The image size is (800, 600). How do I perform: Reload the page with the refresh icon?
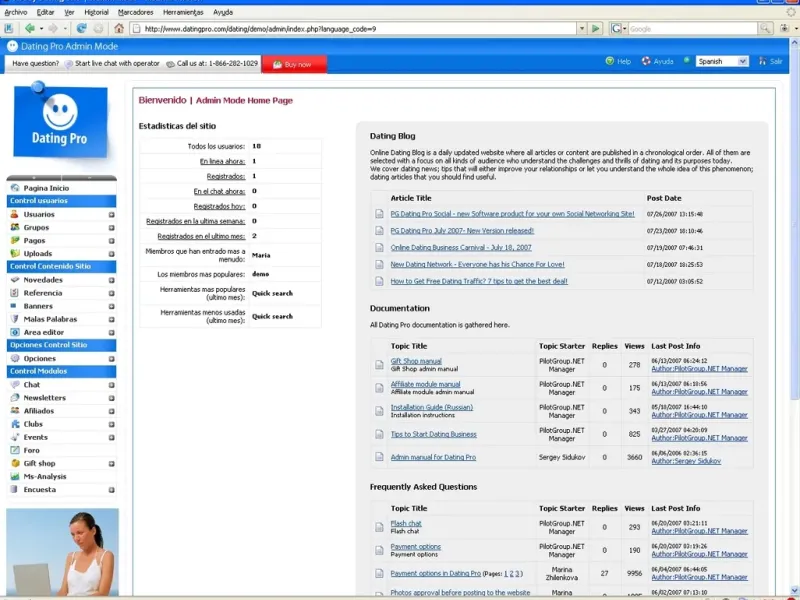click(81, 29)
